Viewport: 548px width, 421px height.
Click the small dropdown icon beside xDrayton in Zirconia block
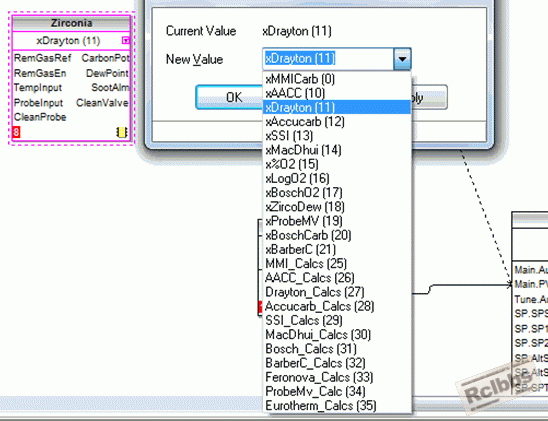click(125, 41)
